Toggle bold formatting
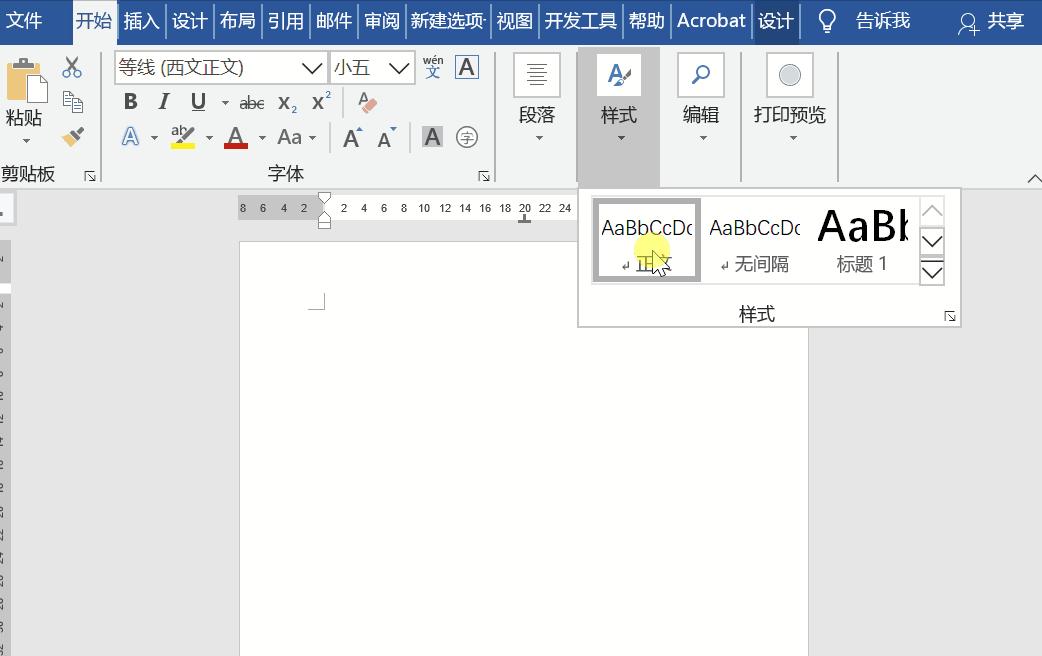1042x656 pixels. pos(129,101)
